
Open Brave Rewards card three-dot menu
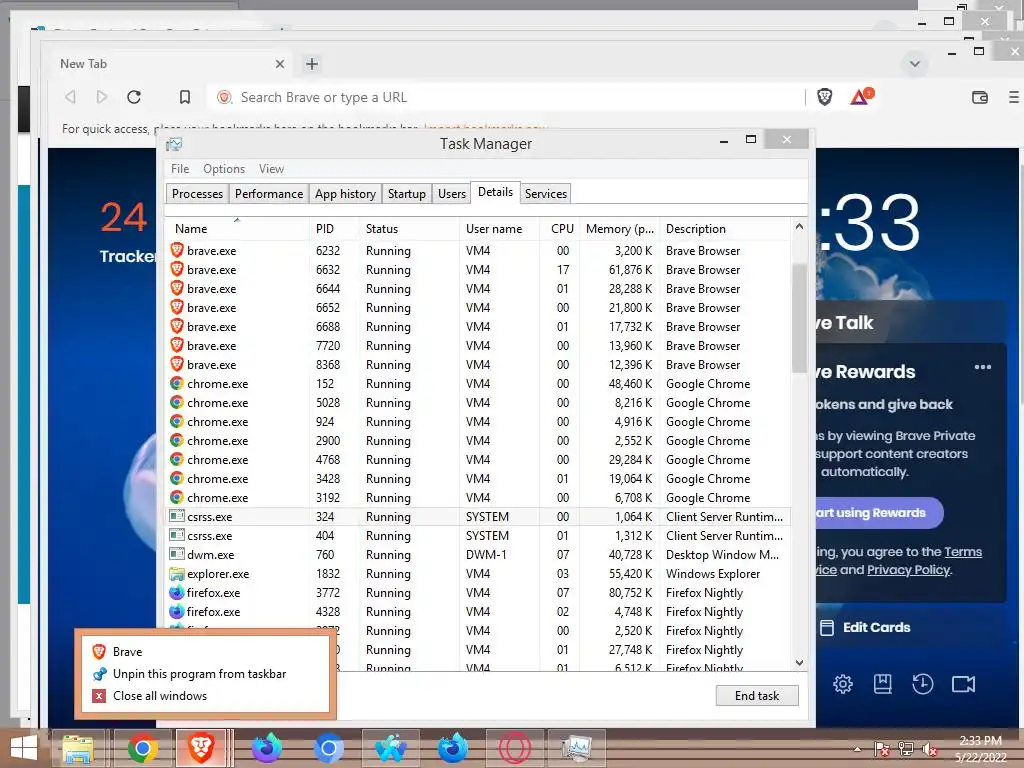[x=982, y=367]
